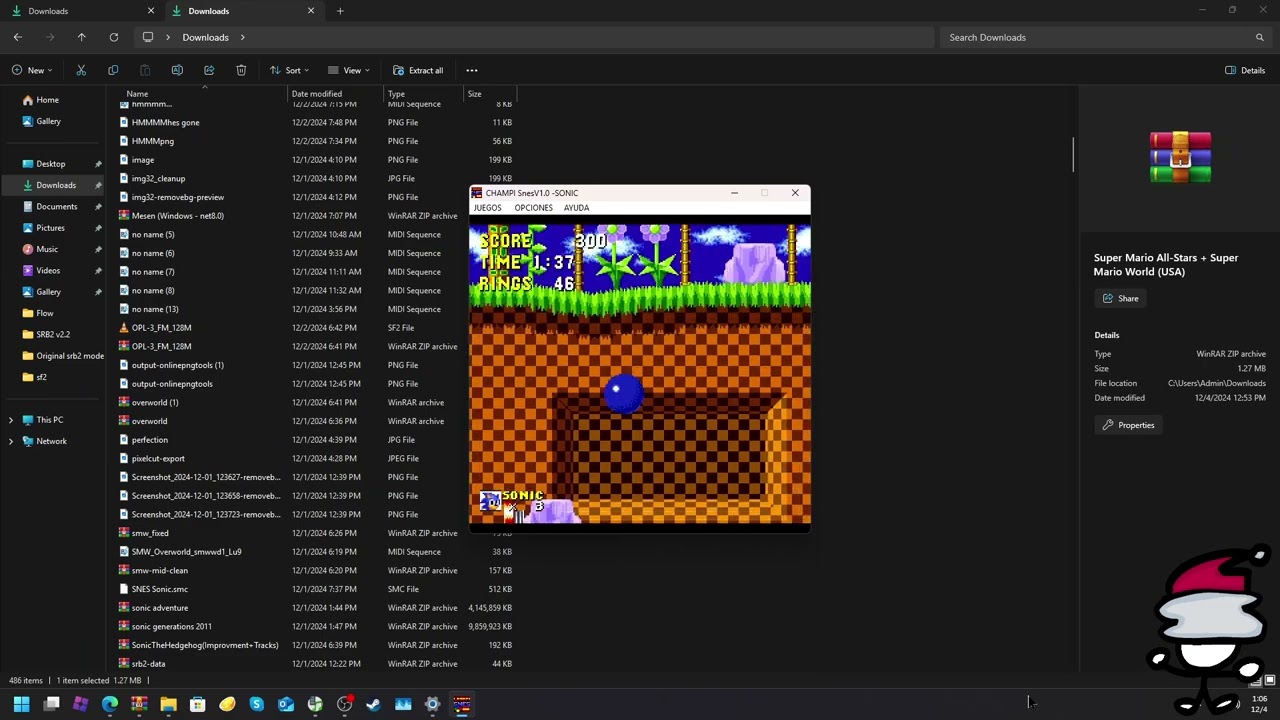Image resolution: width=1280 pixels, height=720 pixels.
Task: Go up one folder level arrow
Action: click(x=82, y=37)
